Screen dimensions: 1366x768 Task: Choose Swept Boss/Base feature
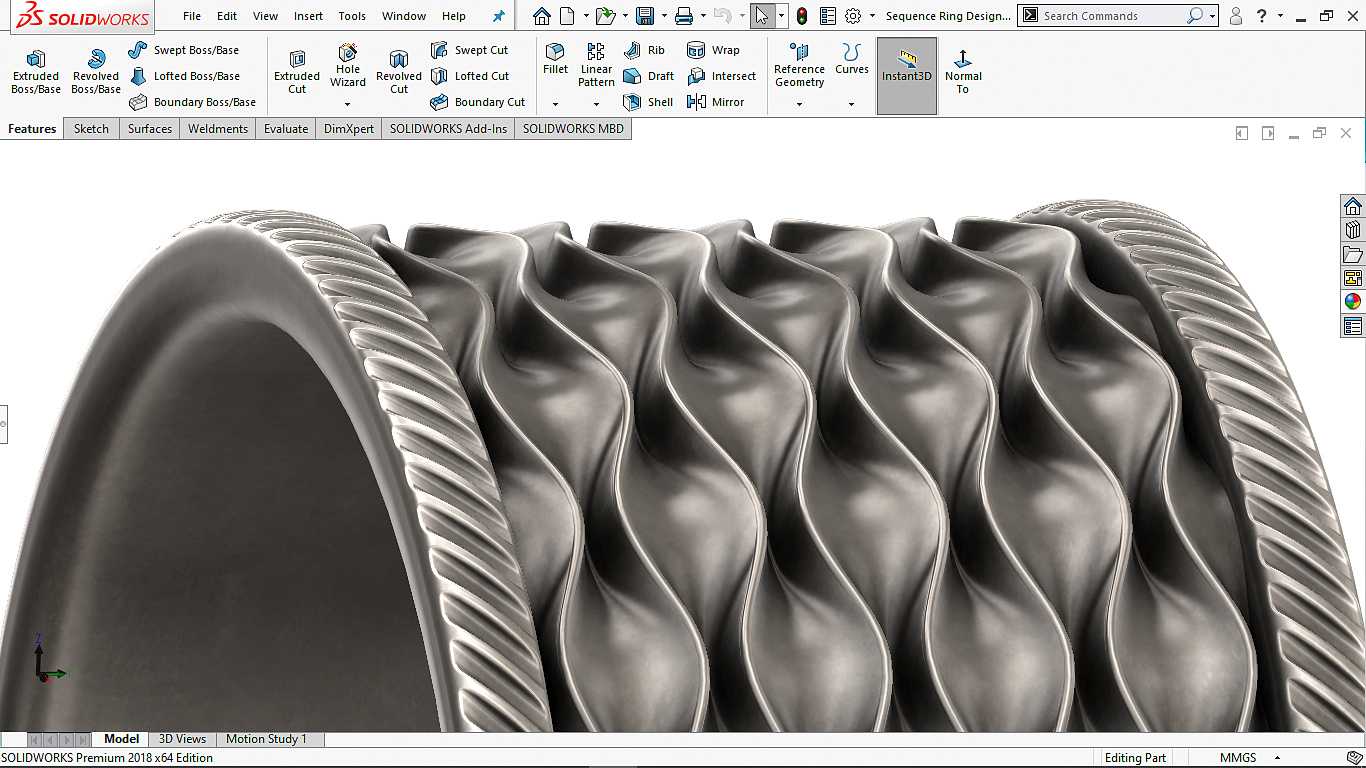pyautogui.click(x=184, y=50)
